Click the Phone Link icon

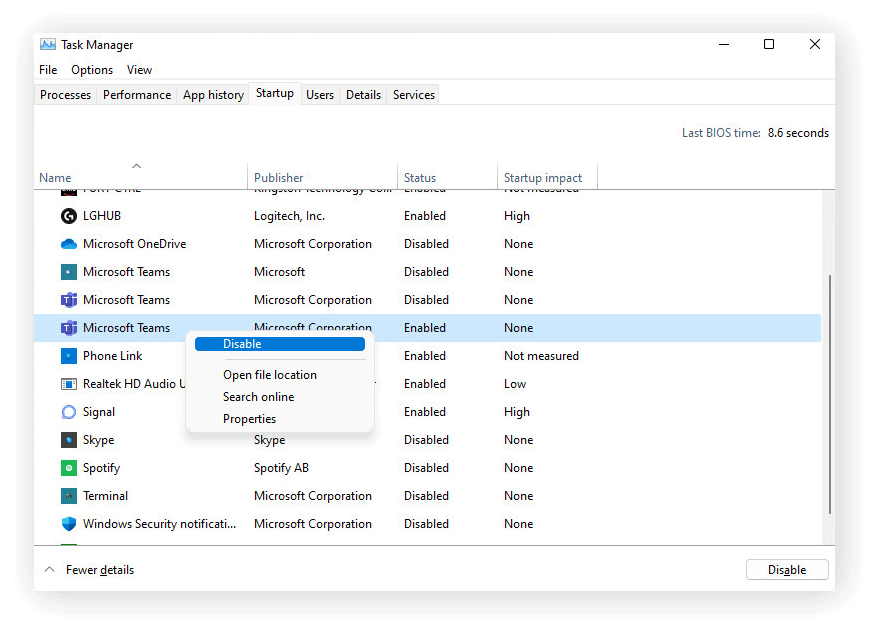tap(68, 355)
